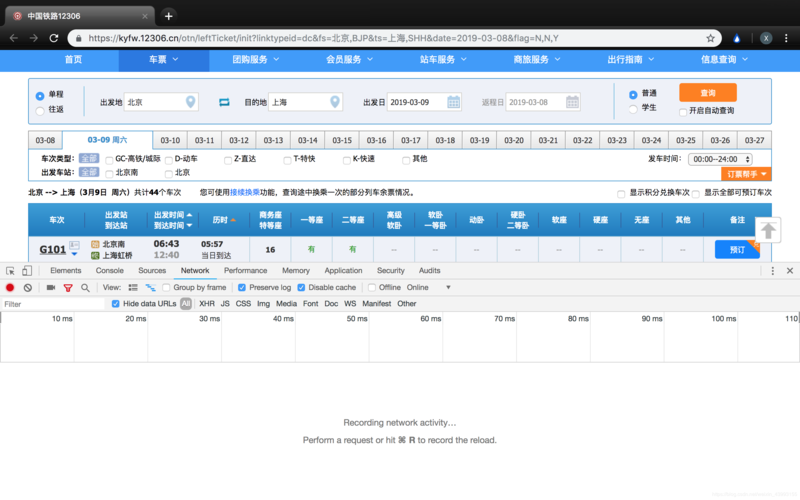Select the 03-10 date tab
This screenshot has height=500, width=800.
(170, 140)
